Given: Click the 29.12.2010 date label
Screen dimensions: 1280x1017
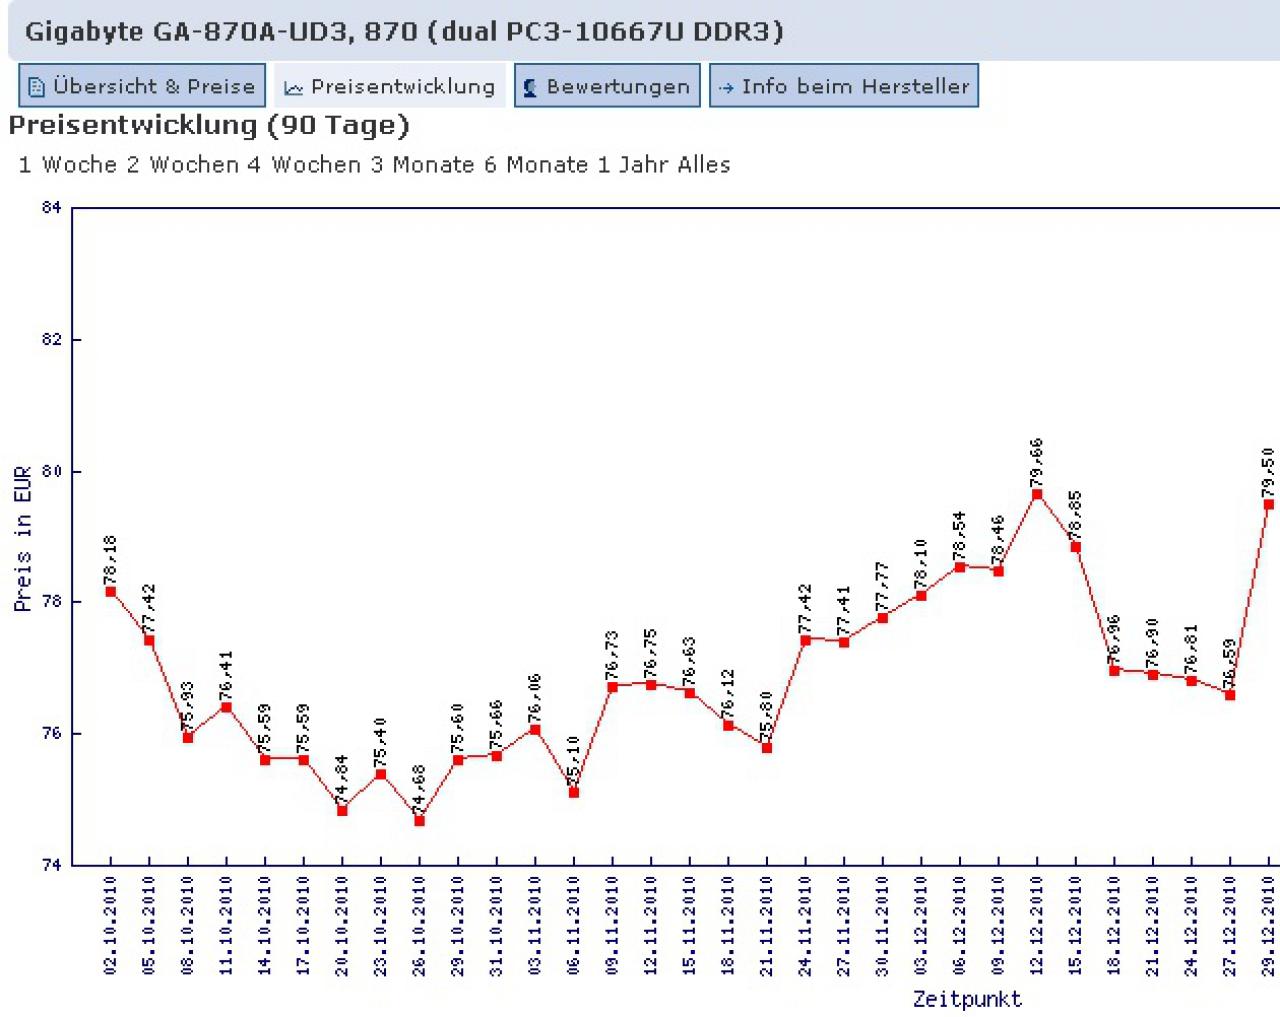Looking at the screenshot, I should click(x=1269, y=926).
